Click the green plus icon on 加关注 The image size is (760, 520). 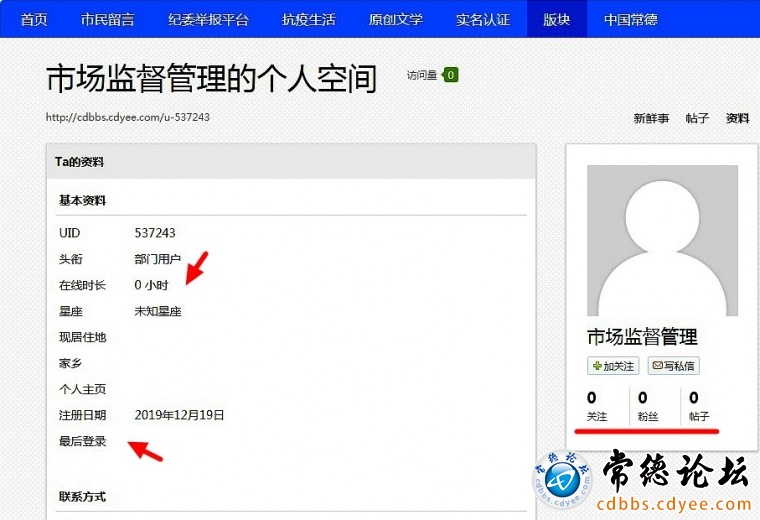pos(597,366)
